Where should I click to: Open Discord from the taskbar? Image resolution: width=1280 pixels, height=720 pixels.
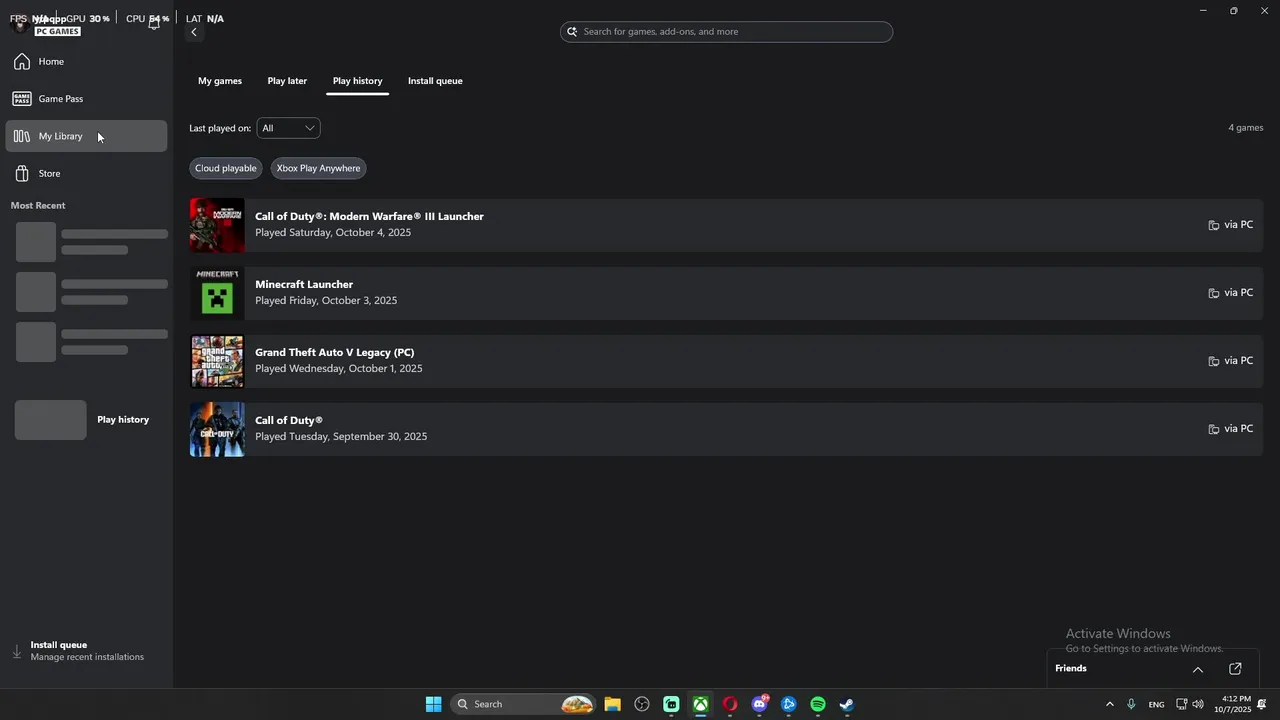[759, 704]
